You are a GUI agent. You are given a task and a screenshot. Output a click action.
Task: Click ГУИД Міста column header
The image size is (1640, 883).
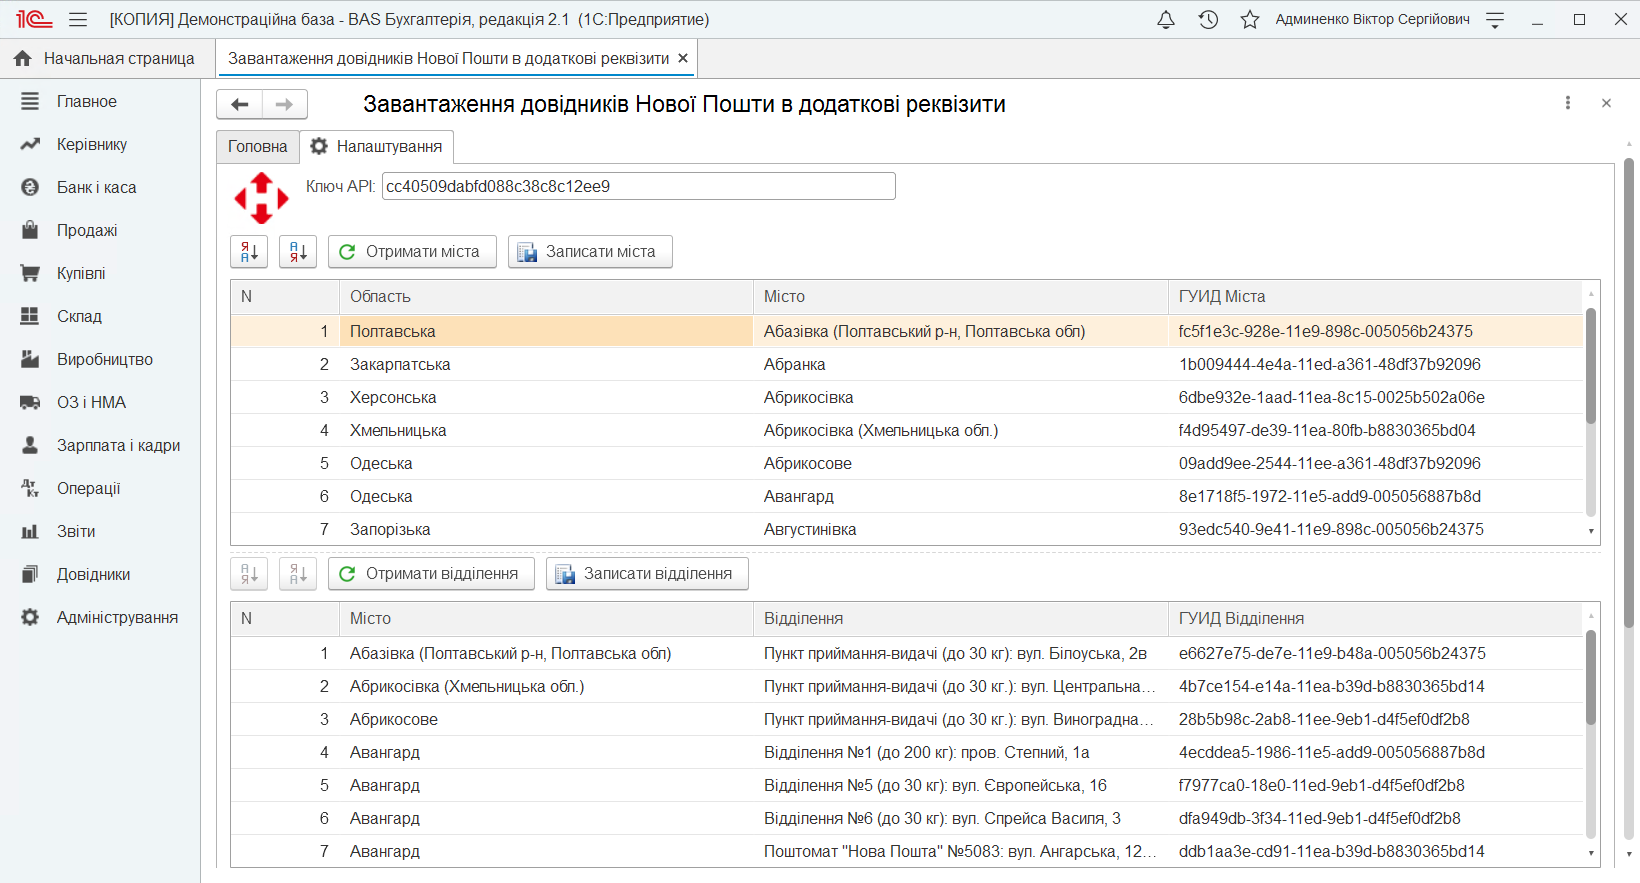[x=1375, y=296]
